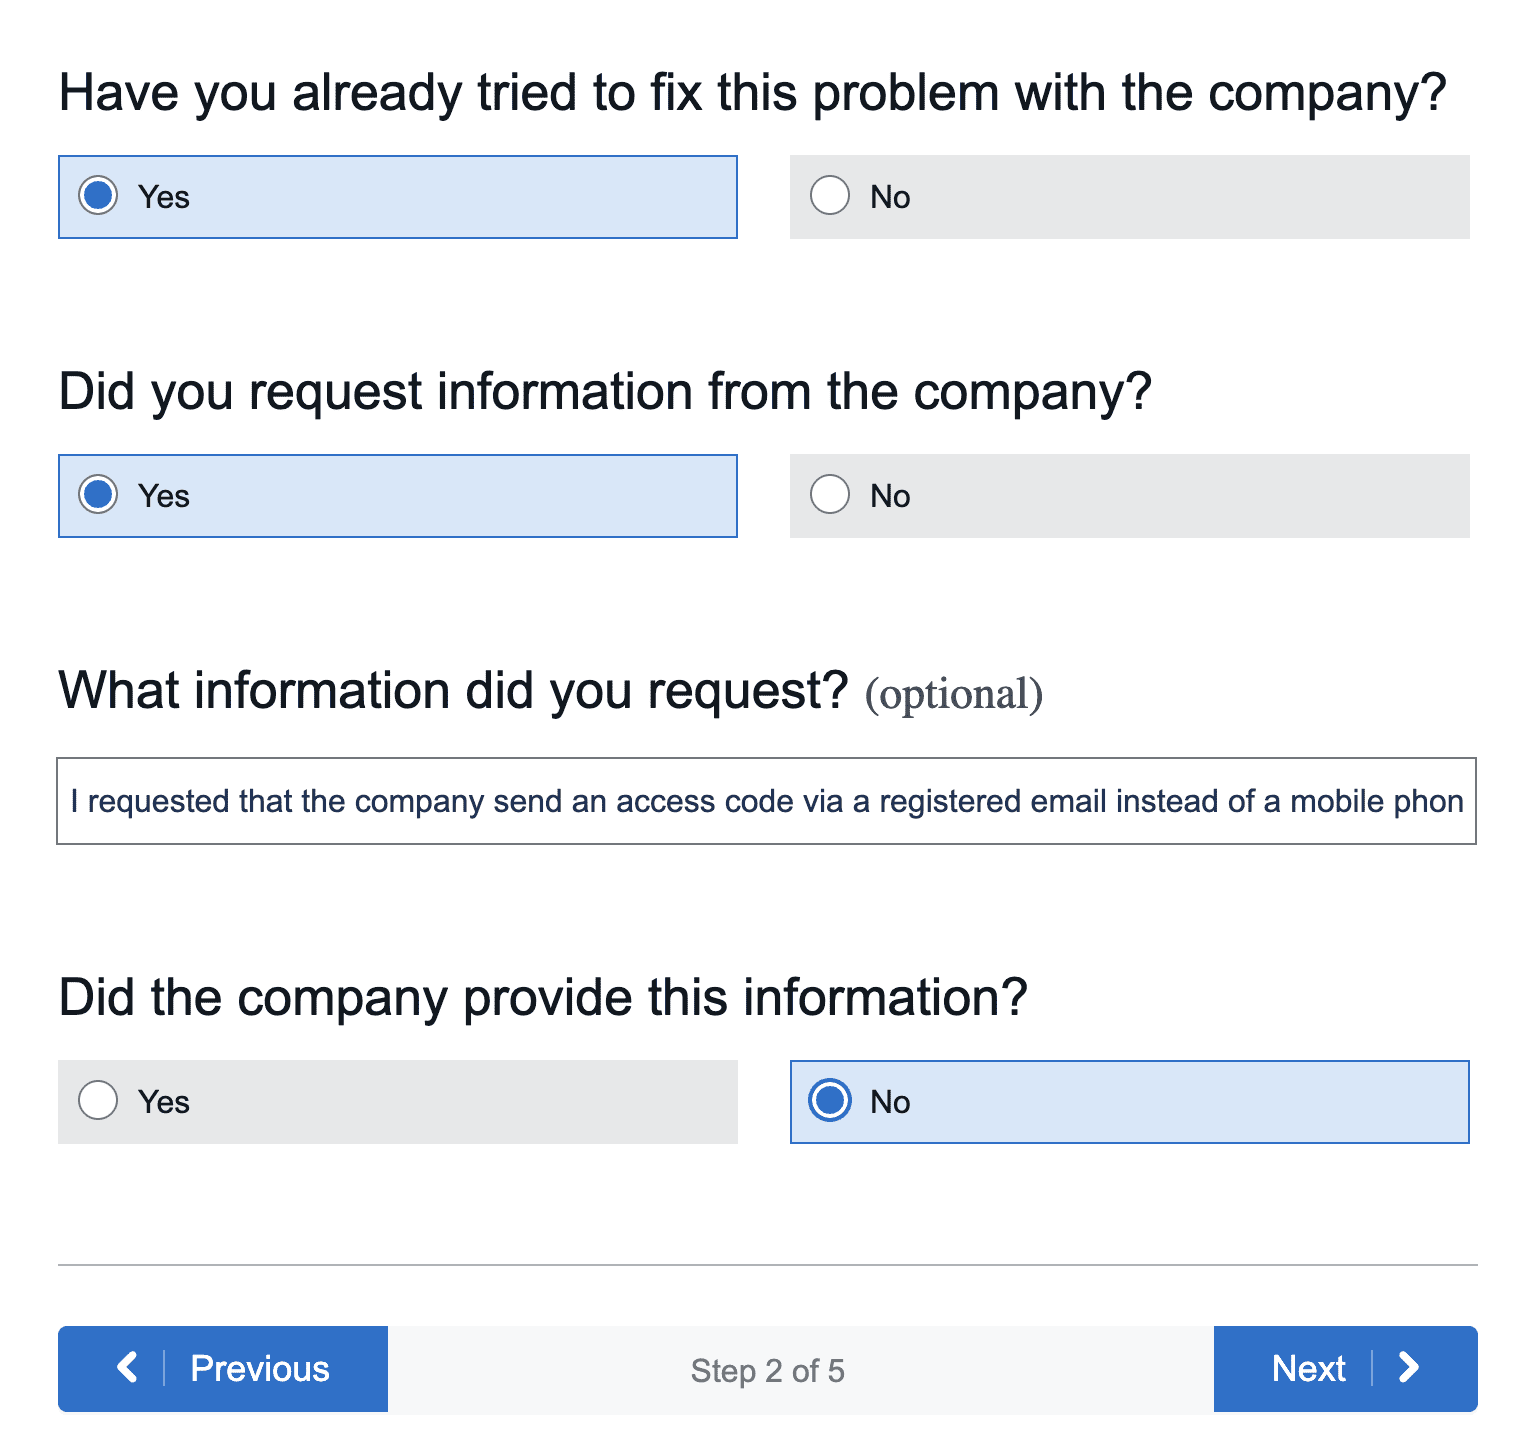Click 'Did you request information' question heading
Image resolution: width=1518 pixels, height=1440 pixels.
coord(605,392)
